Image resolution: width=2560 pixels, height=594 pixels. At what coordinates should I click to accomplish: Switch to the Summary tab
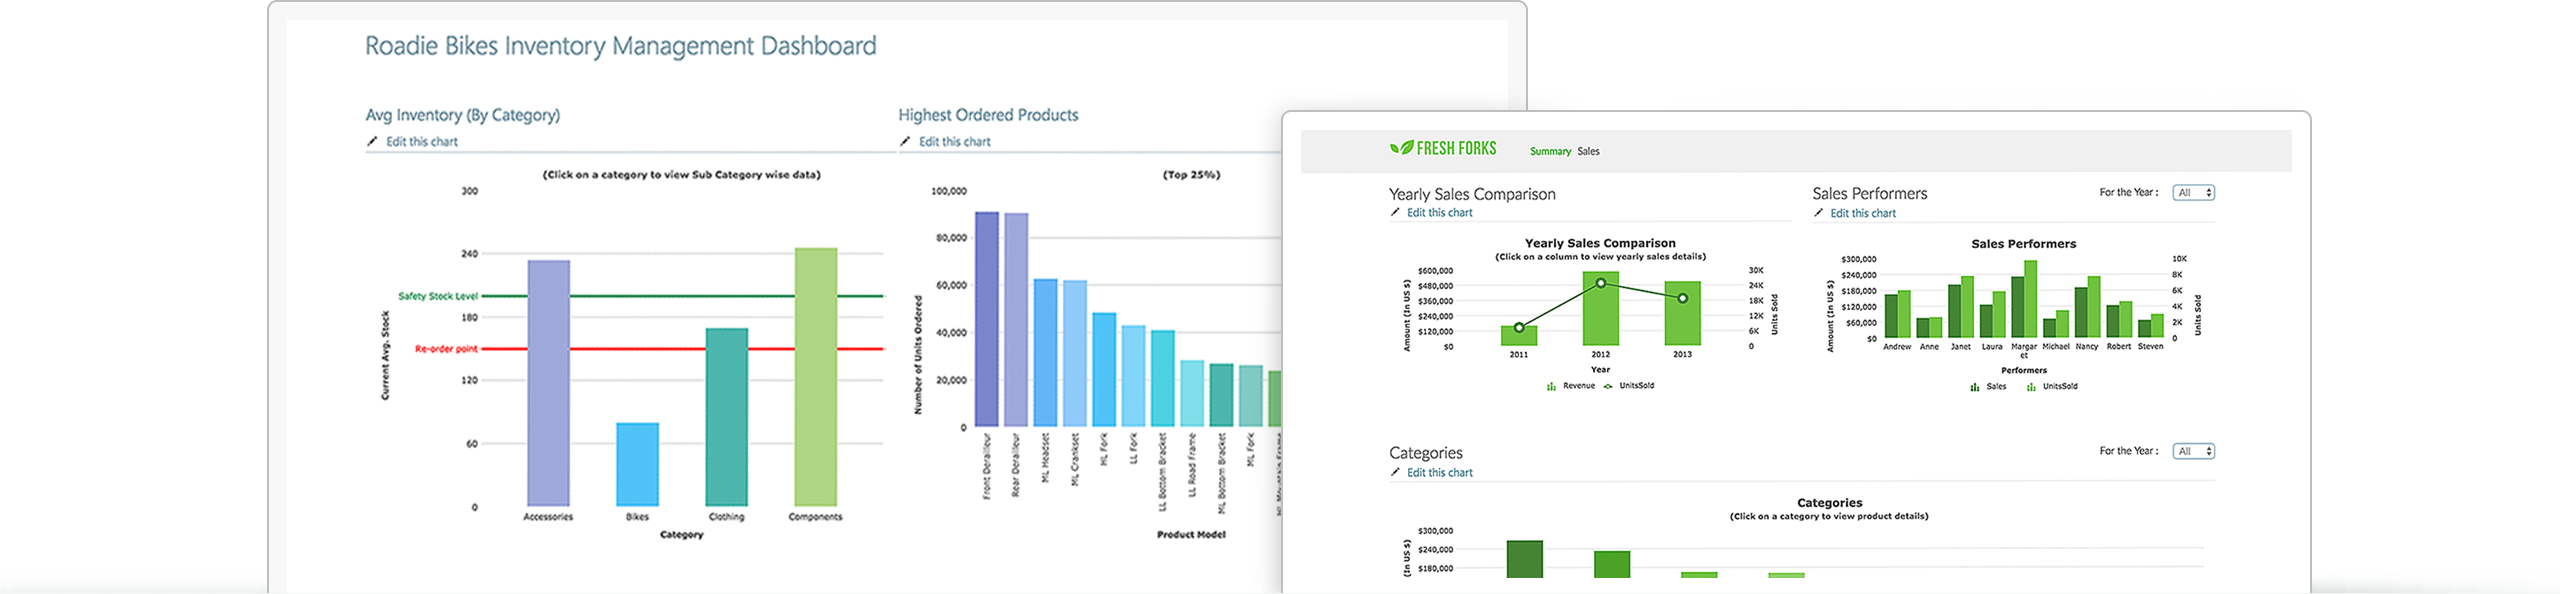[1550, 152]
